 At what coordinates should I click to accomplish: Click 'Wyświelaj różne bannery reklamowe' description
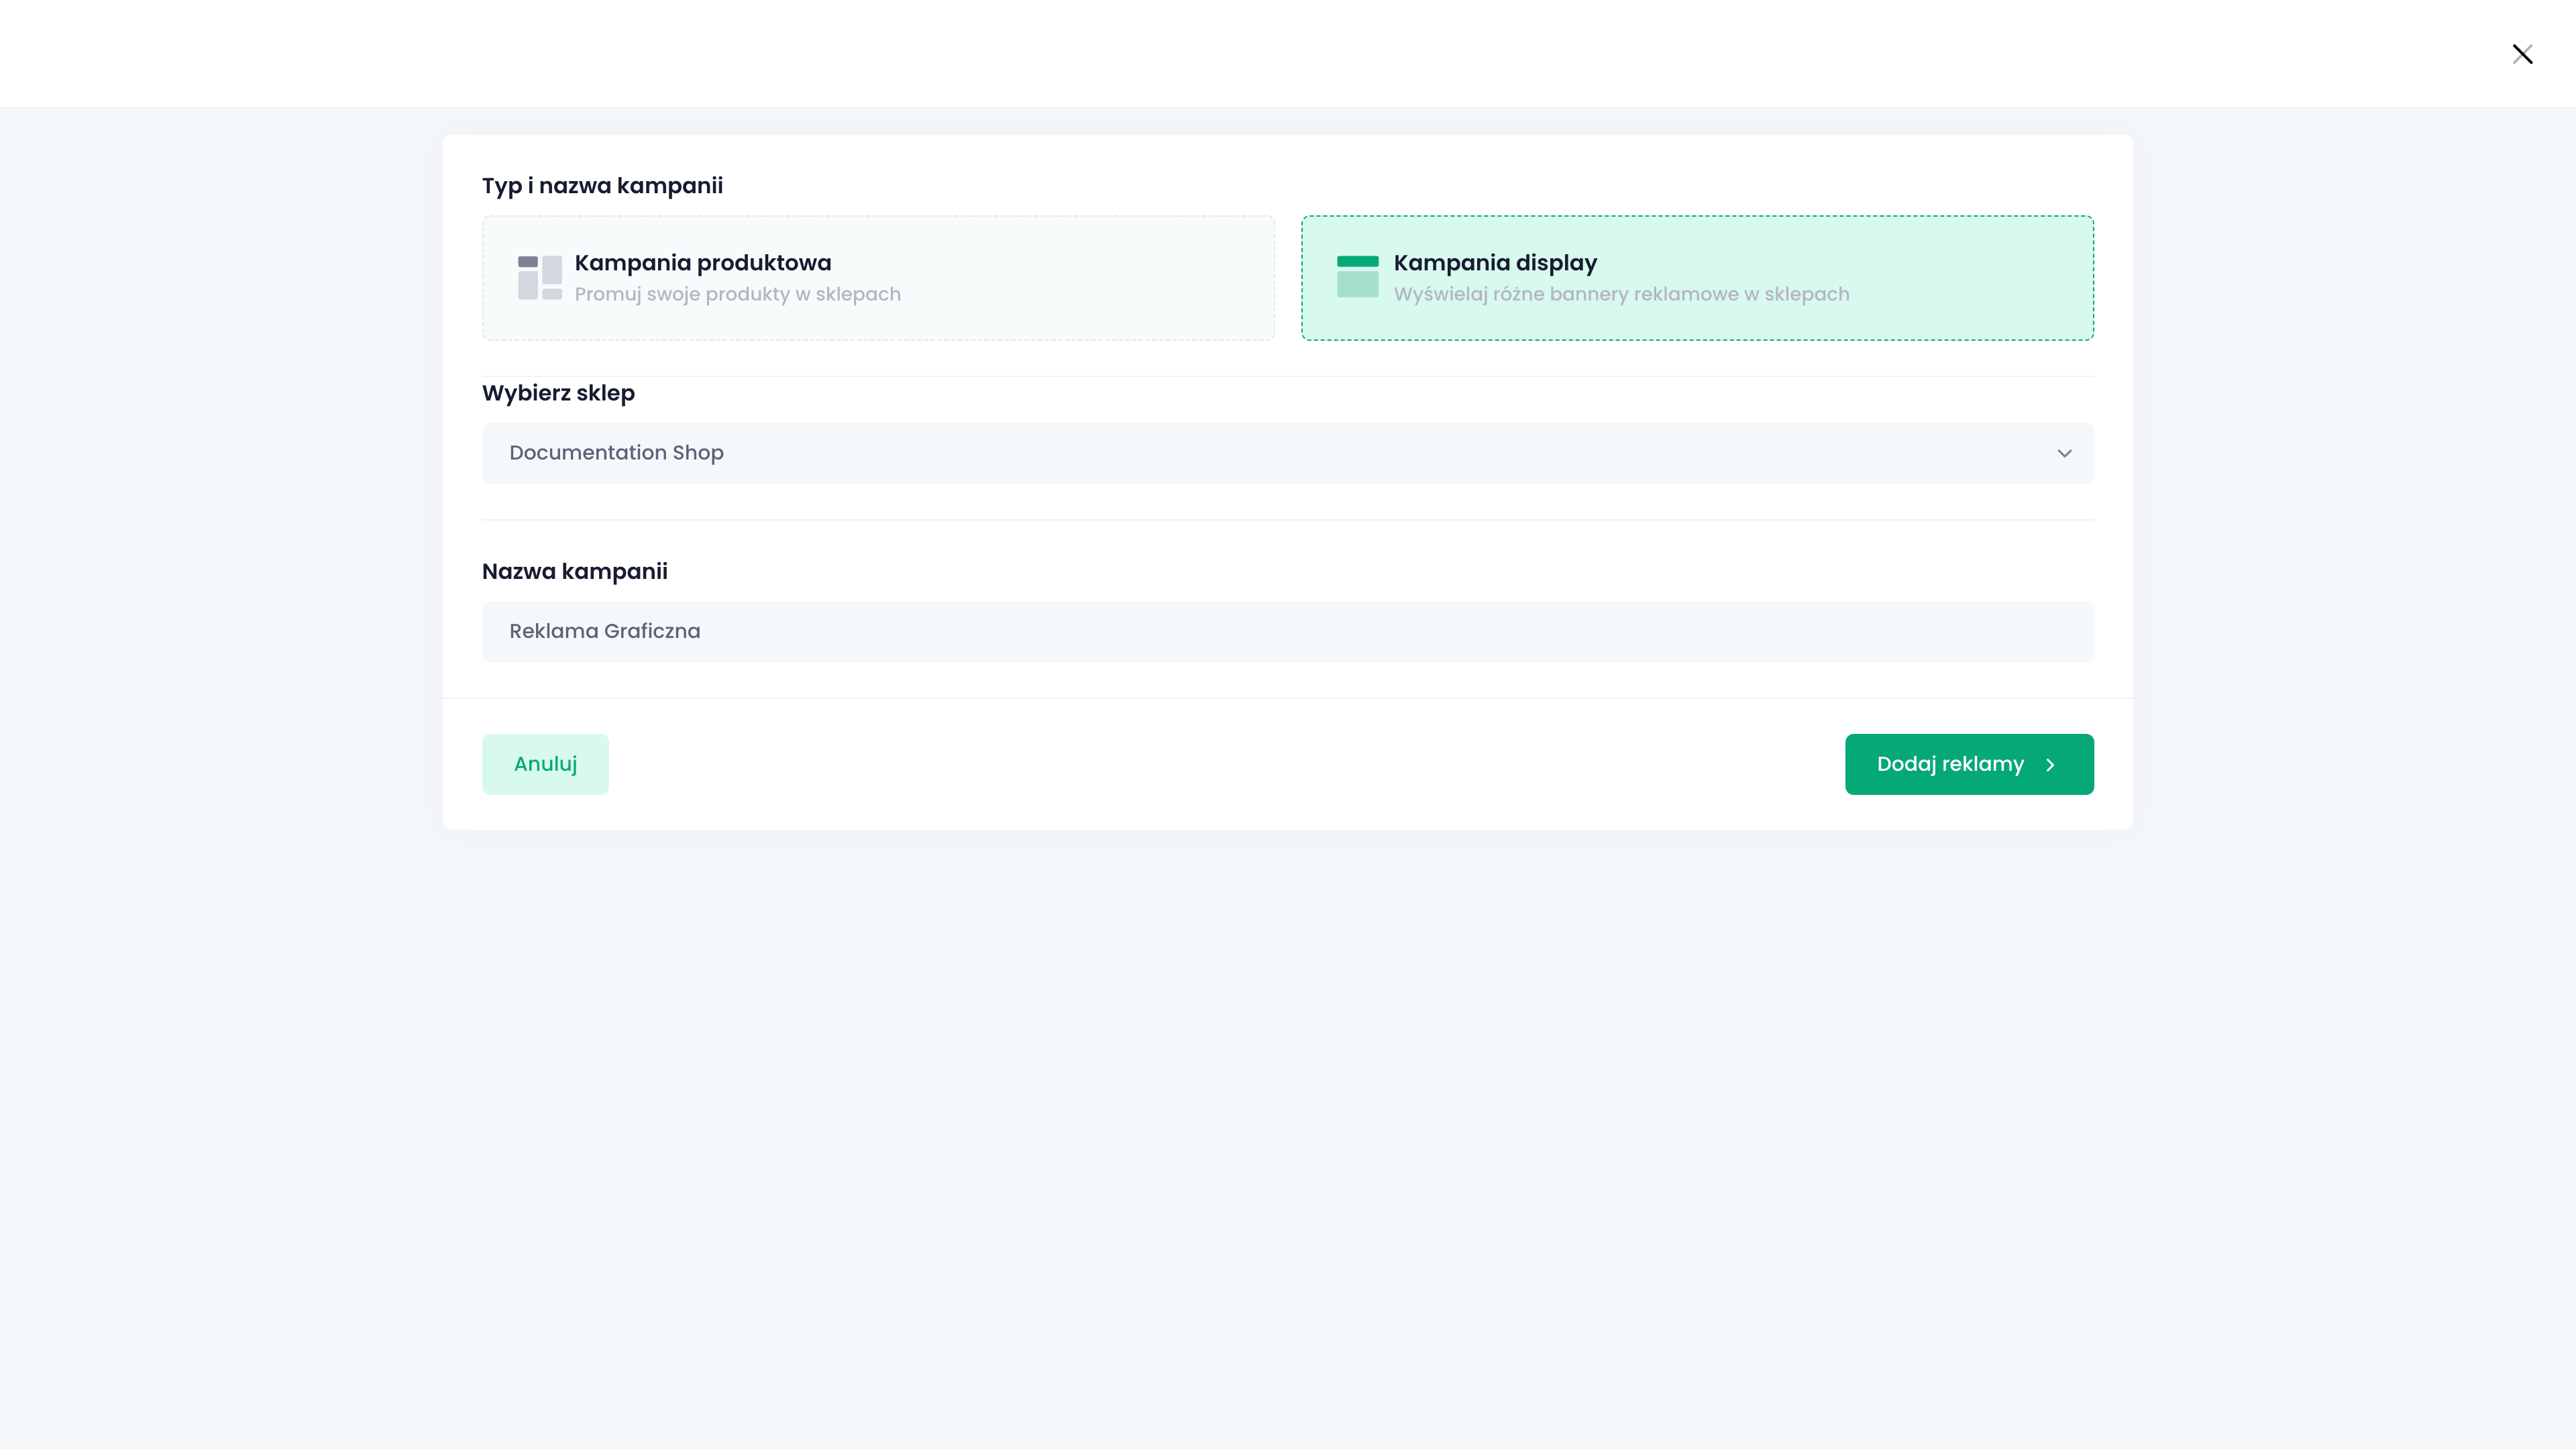point(1621,294)
